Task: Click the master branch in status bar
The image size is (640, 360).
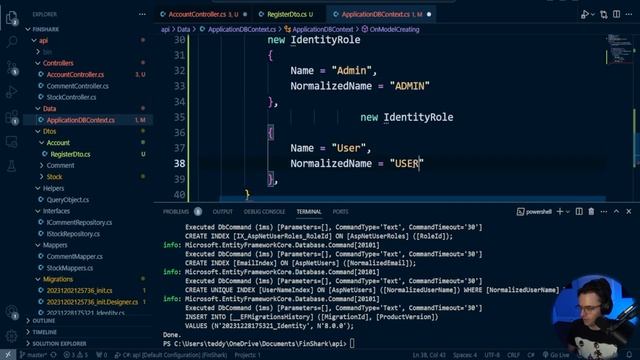Action: click(x=33, y=355)
